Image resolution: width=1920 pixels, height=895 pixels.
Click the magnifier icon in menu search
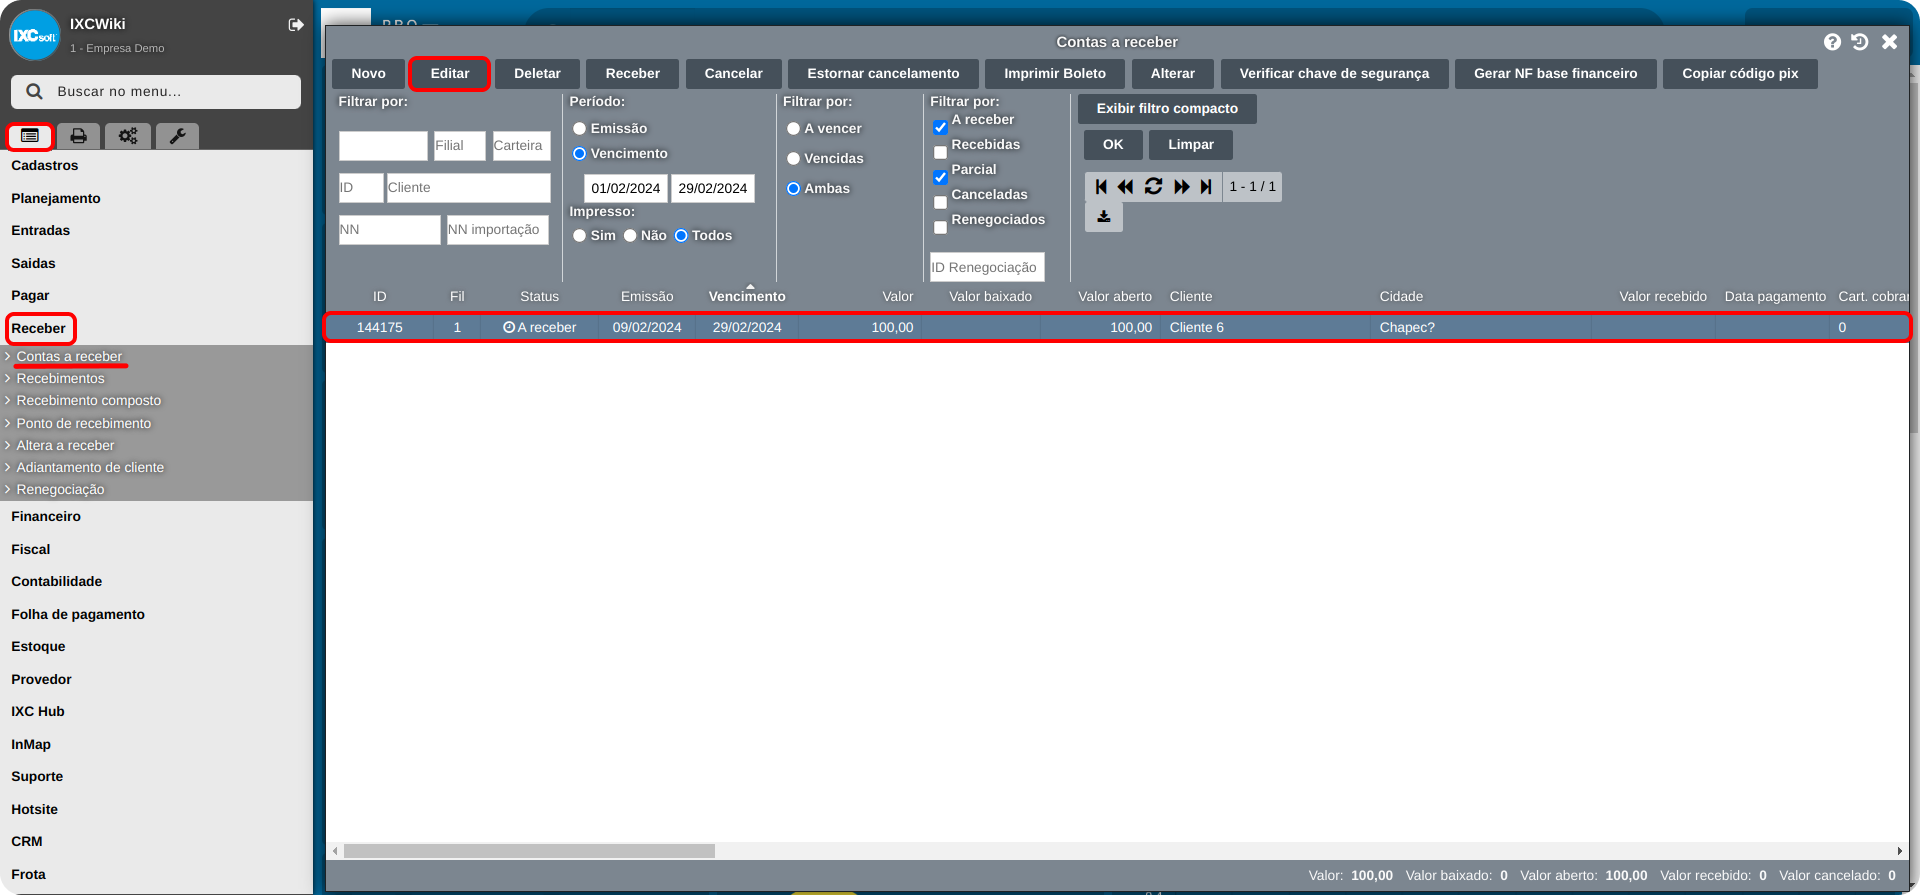click(34, 91)
